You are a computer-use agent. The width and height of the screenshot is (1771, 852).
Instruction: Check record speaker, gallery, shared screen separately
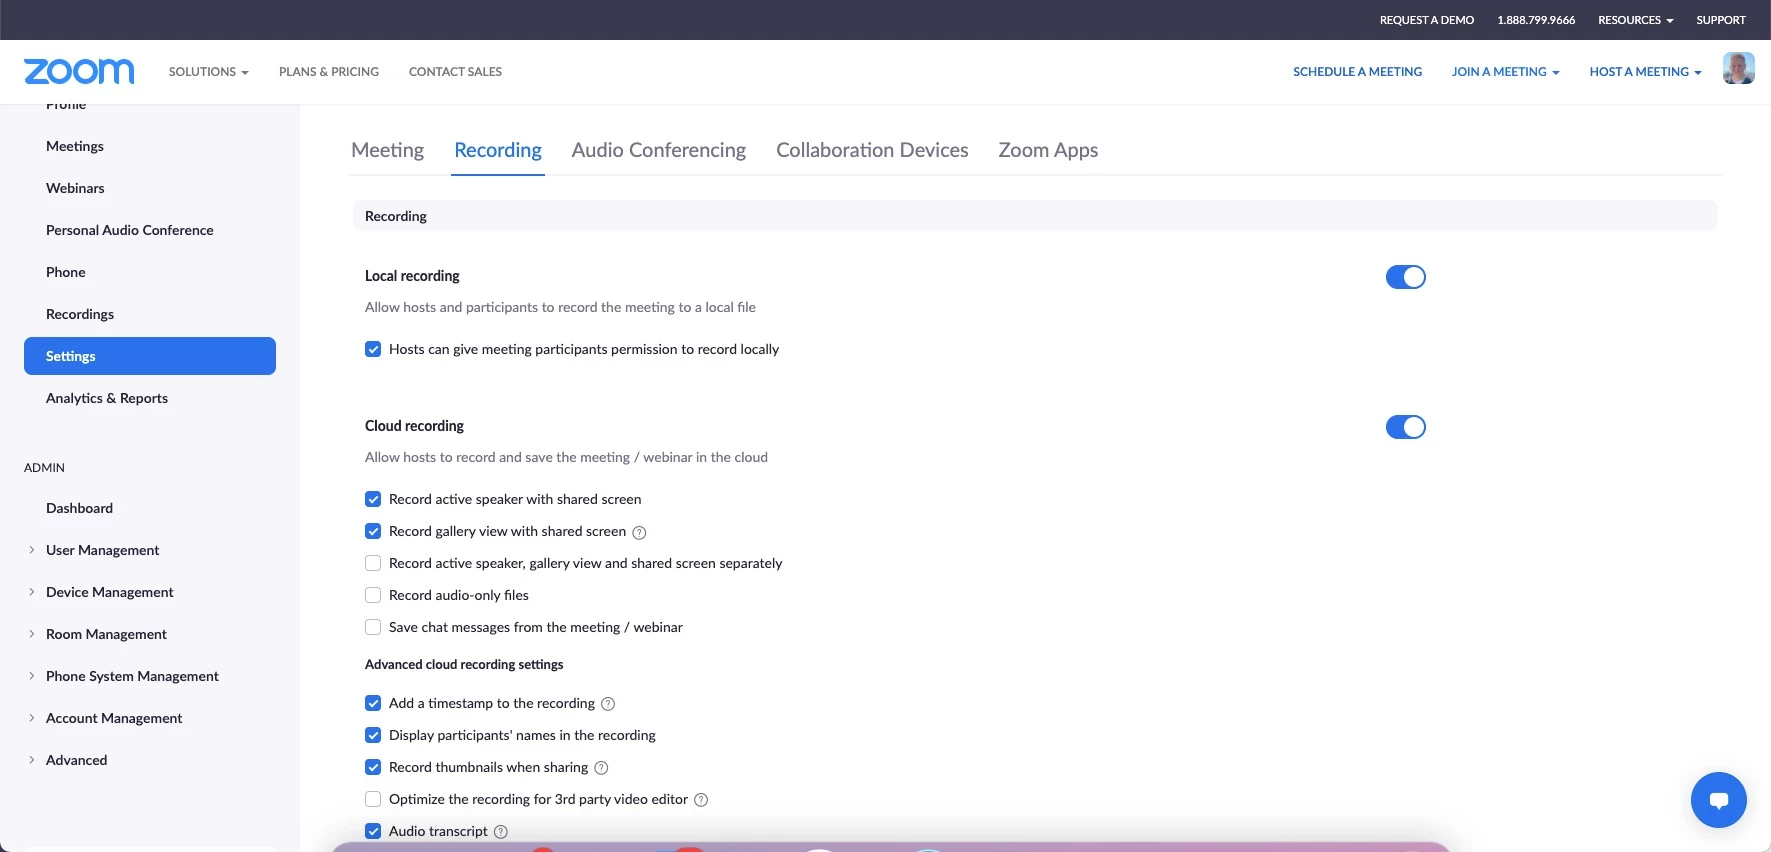(373, 563)
